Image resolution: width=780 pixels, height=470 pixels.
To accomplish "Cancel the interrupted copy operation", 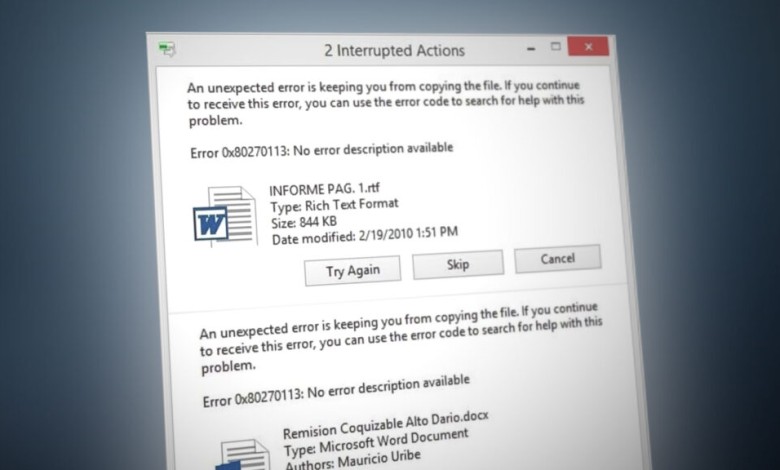I will click(558, 259).
